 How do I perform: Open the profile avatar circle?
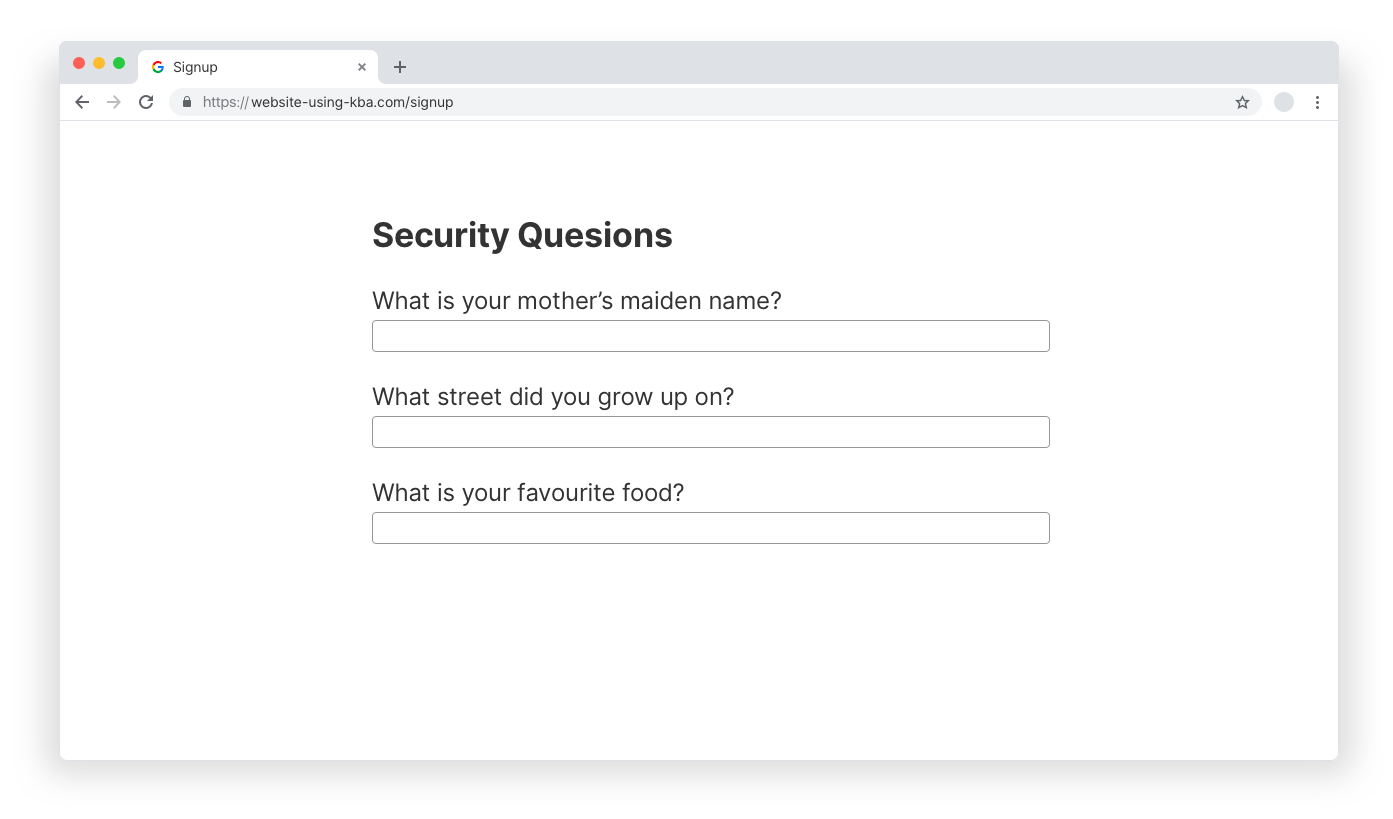[1284, 102]
